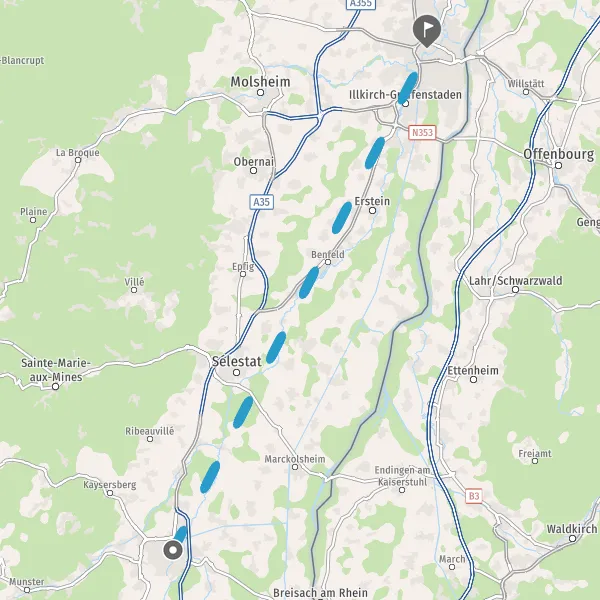Click the Ettenheim town marker
Screen dimensions: 600x600
click(473, 380)
